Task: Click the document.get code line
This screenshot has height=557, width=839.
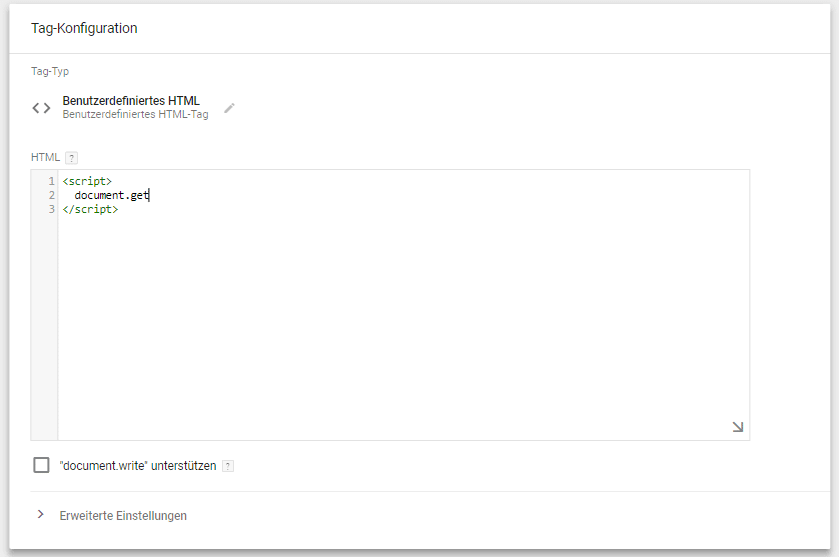Action: click(111, 195)
